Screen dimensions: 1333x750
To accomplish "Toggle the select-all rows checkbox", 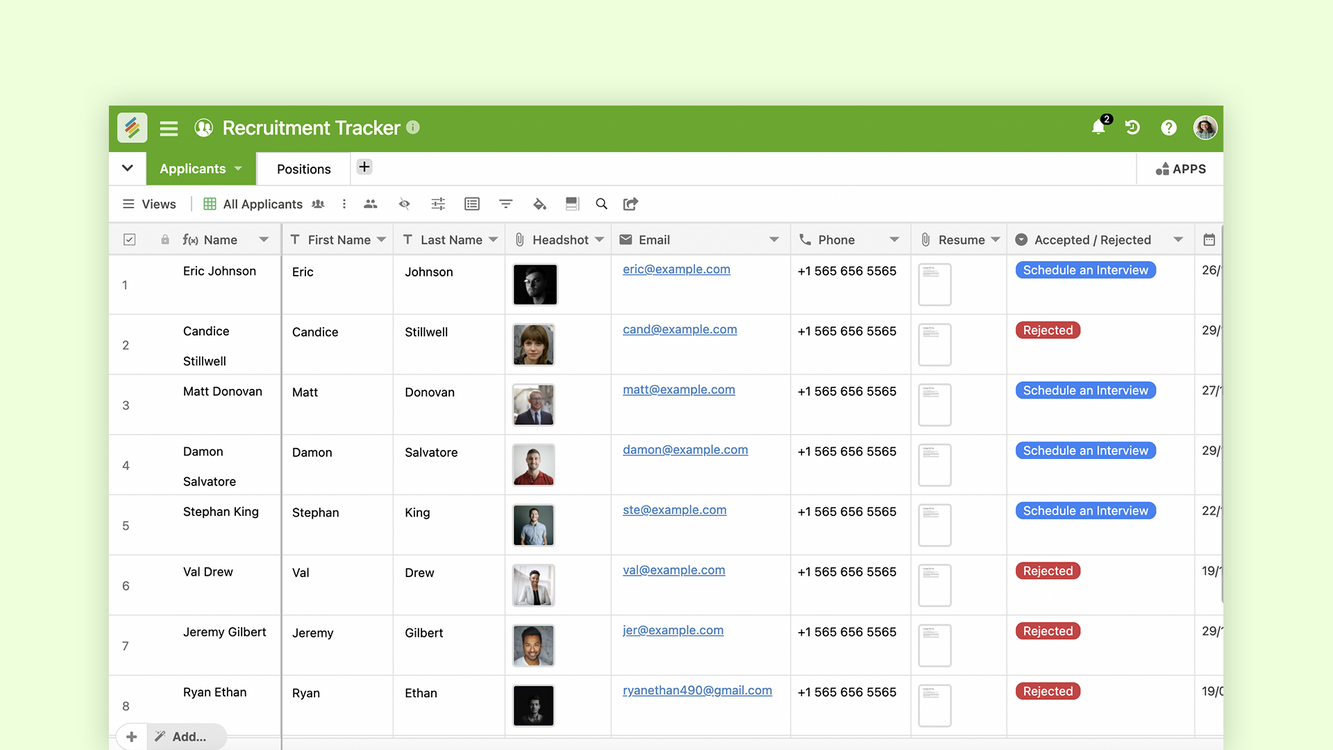I will coord(129,240).
